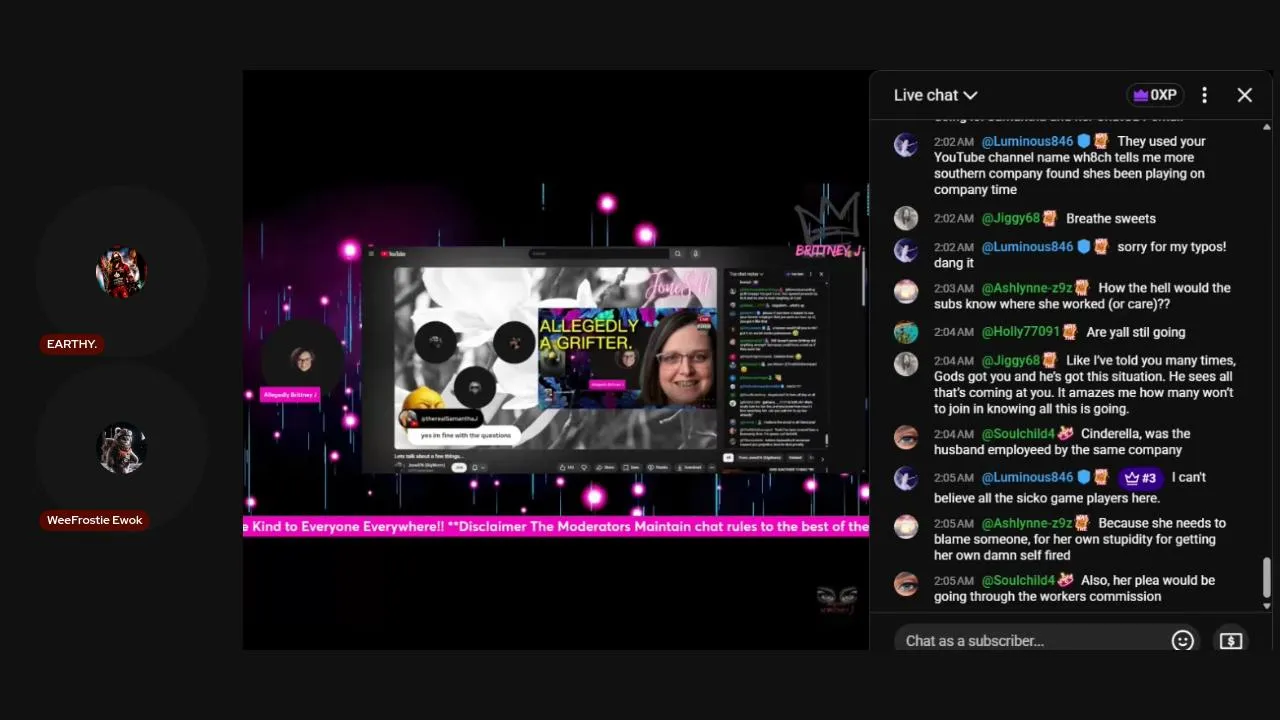Click 'I can't believe all the sicko' message
Image resolution: width=1280 pixels, height=720 pixels.
pyautogui.click(x=1070, y=488)
